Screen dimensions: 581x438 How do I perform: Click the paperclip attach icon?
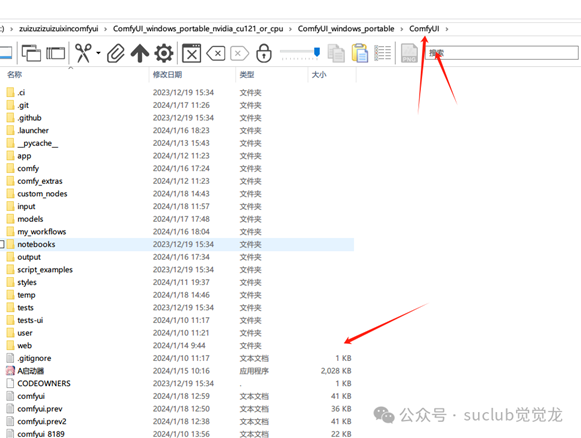click(x=116, y=53)
